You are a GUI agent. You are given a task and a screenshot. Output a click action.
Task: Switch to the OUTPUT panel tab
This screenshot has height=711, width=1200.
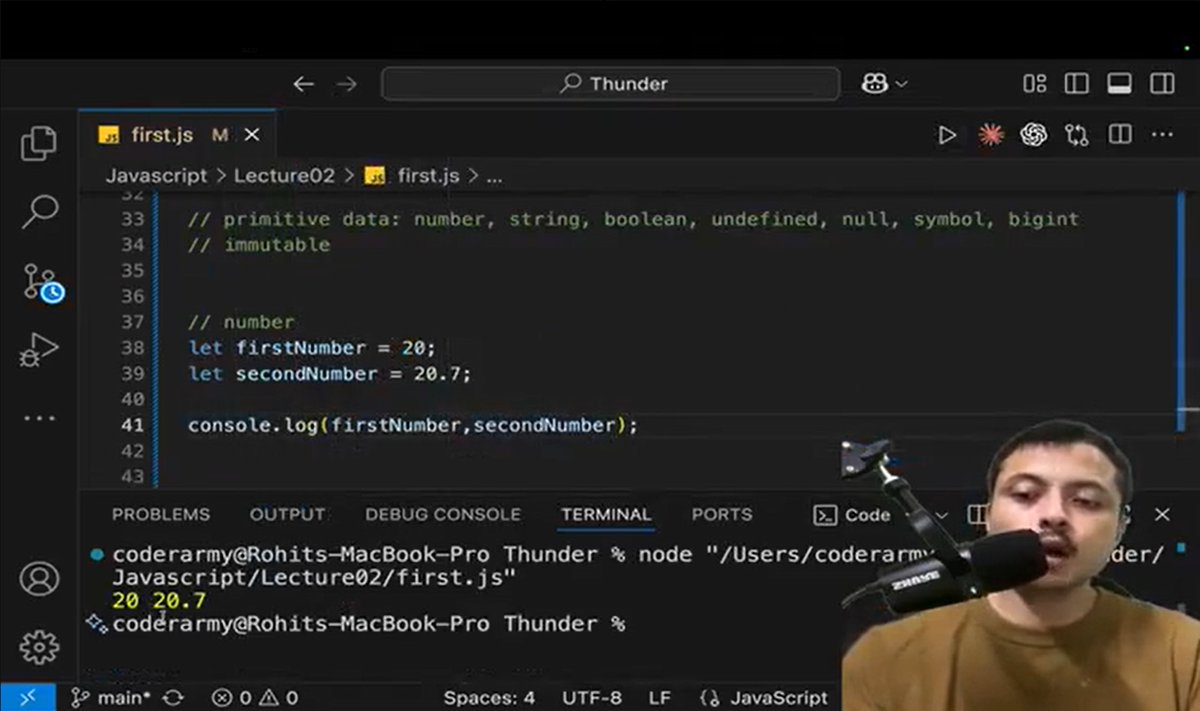pyautogui.click(x=287, y=515)
